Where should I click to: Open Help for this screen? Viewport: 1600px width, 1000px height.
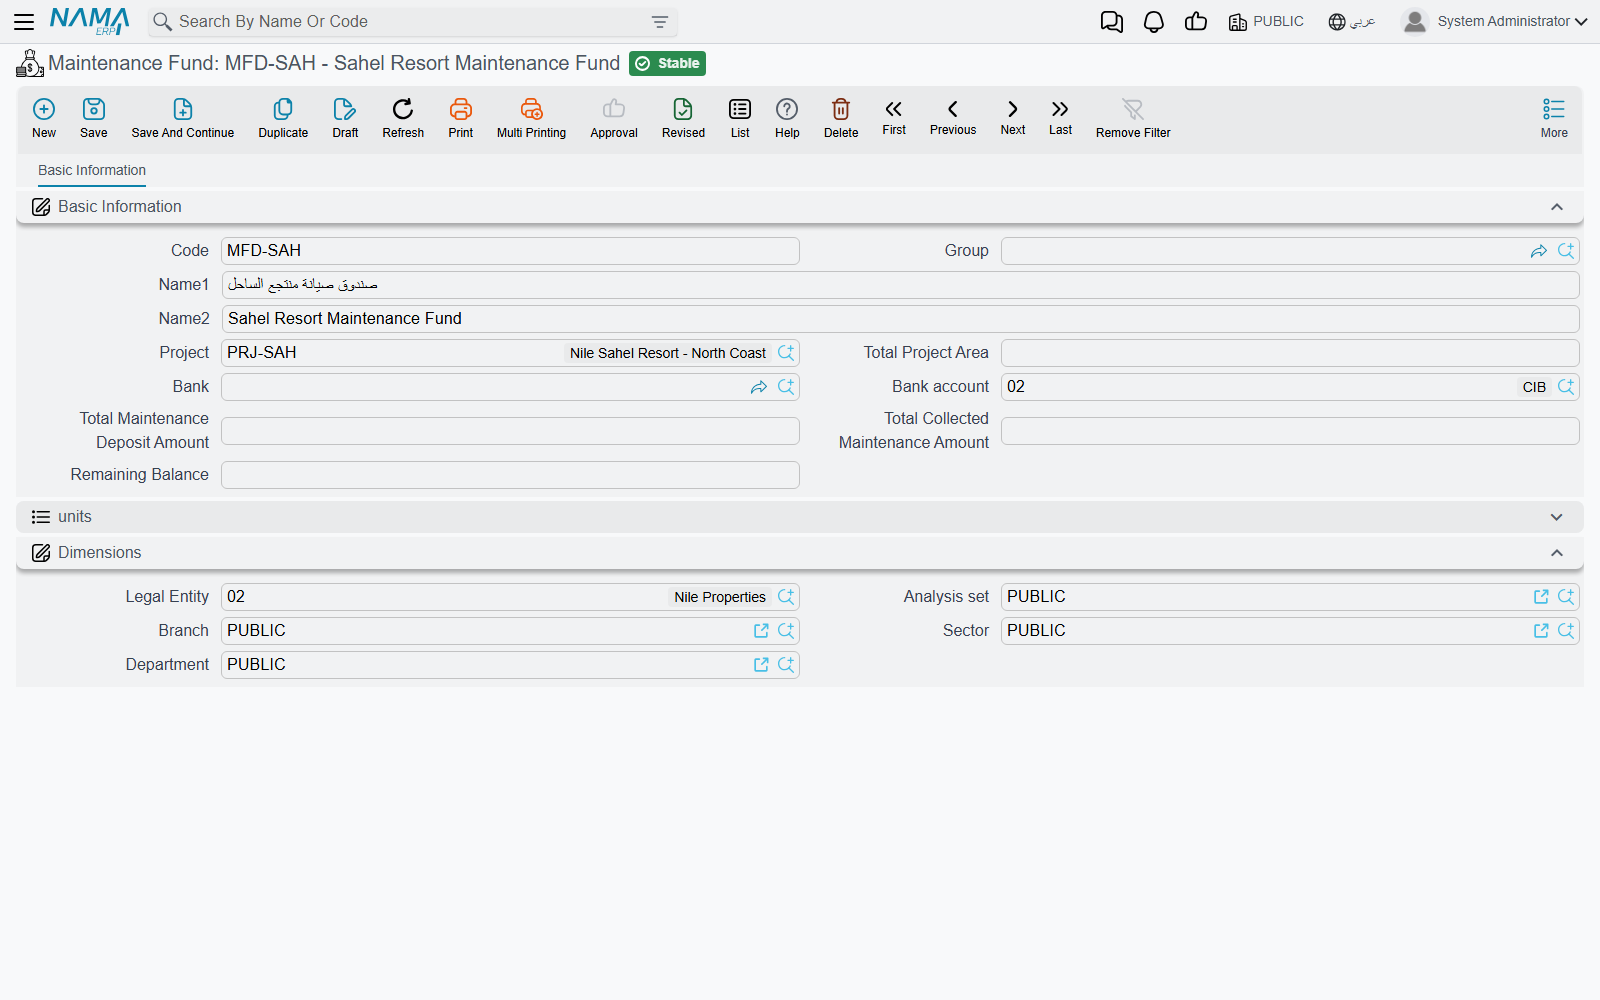pos(787,118)
